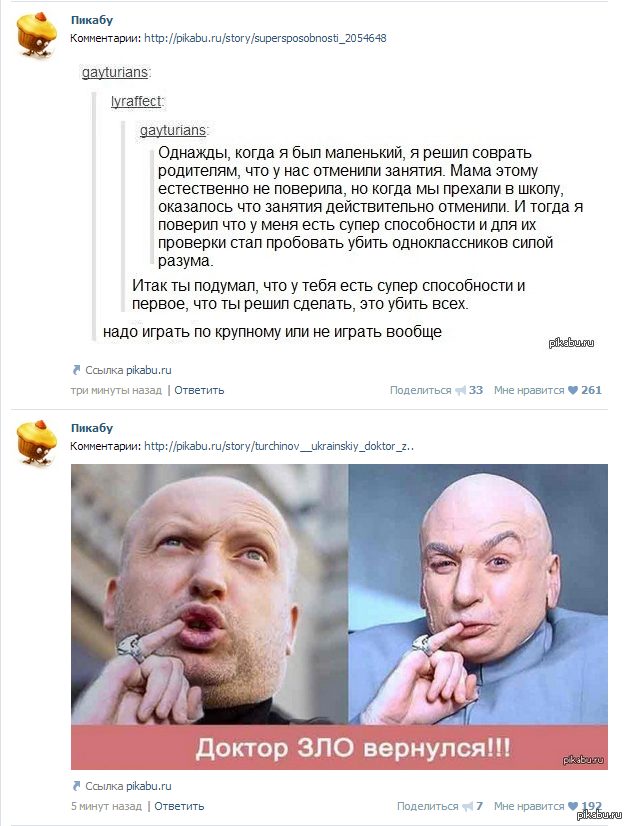
Task: Click Мне нравится on the second post
Action: coord(529,806)
